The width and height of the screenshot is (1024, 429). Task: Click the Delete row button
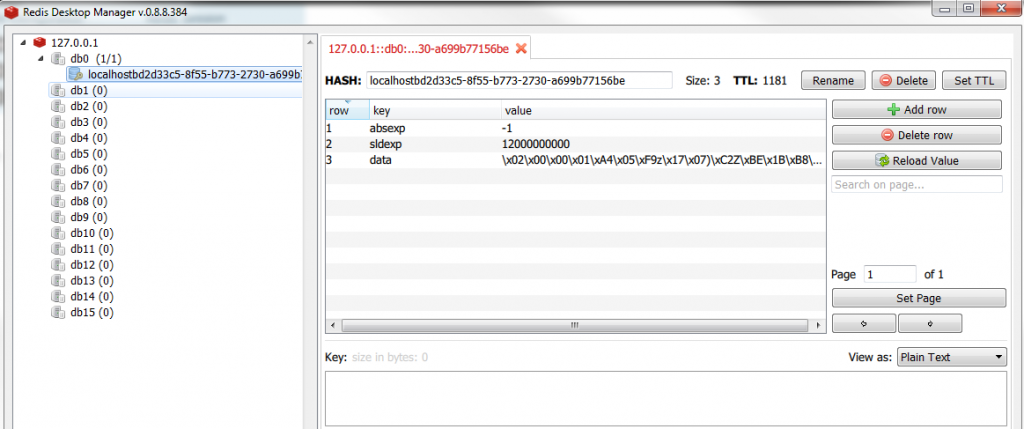point(917,135)
